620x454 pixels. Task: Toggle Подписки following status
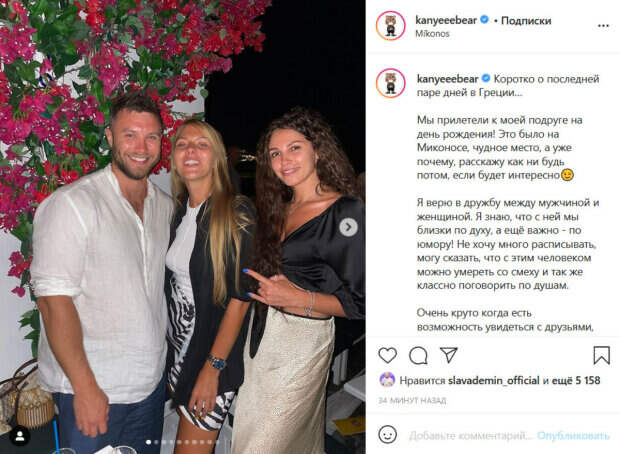(526, 21)
